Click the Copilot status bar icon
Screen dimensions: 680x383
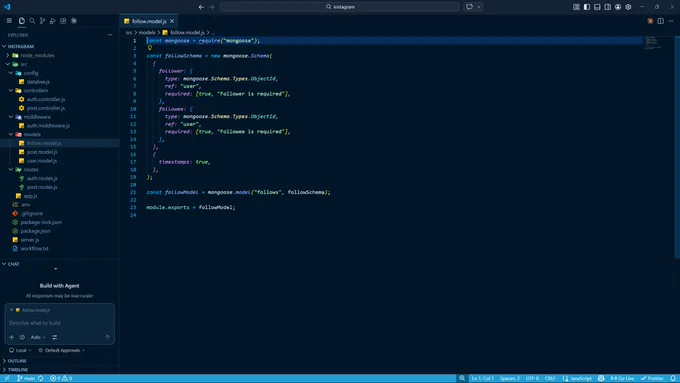click(x=601, y=378)
